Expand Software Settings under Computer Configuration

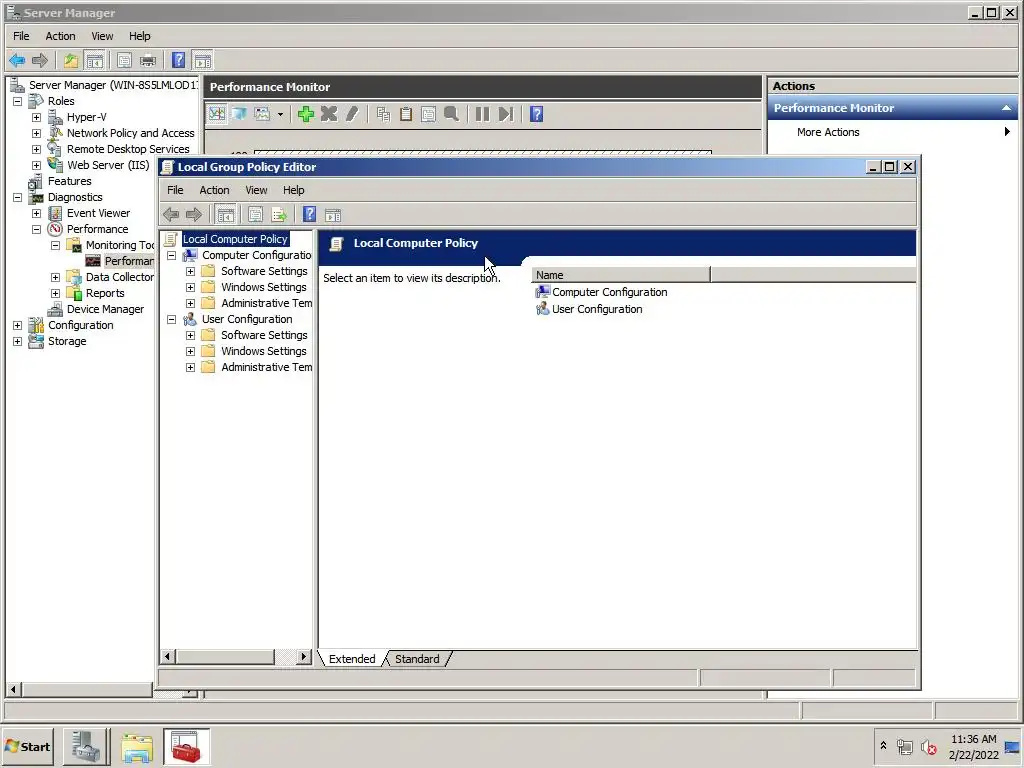pyautogui.click(x=191, y=271)
